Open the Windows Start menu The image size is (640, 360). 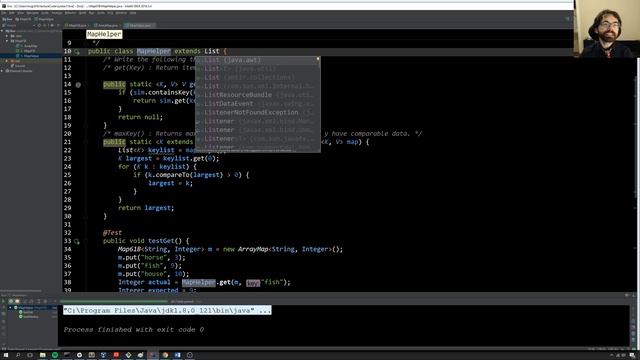6,355
